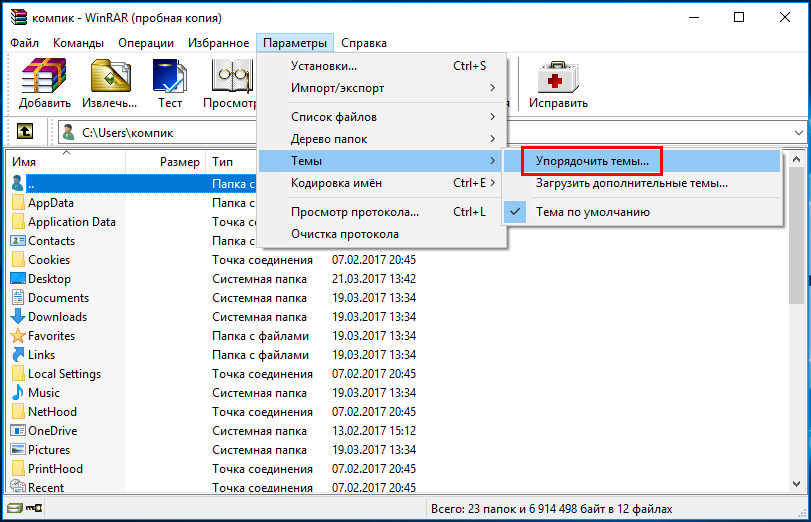The height and width of the screenshot is (522, 811).
Task: Select the Favorites star icon
Action: (18, 336)
